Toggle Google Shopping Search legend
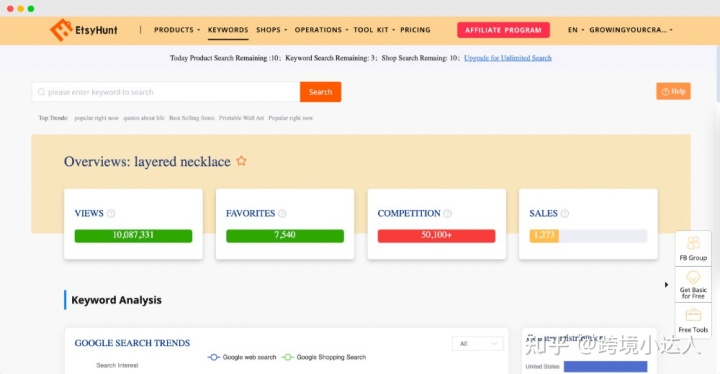The image size is (720, 374). click(x=324, y=357)
